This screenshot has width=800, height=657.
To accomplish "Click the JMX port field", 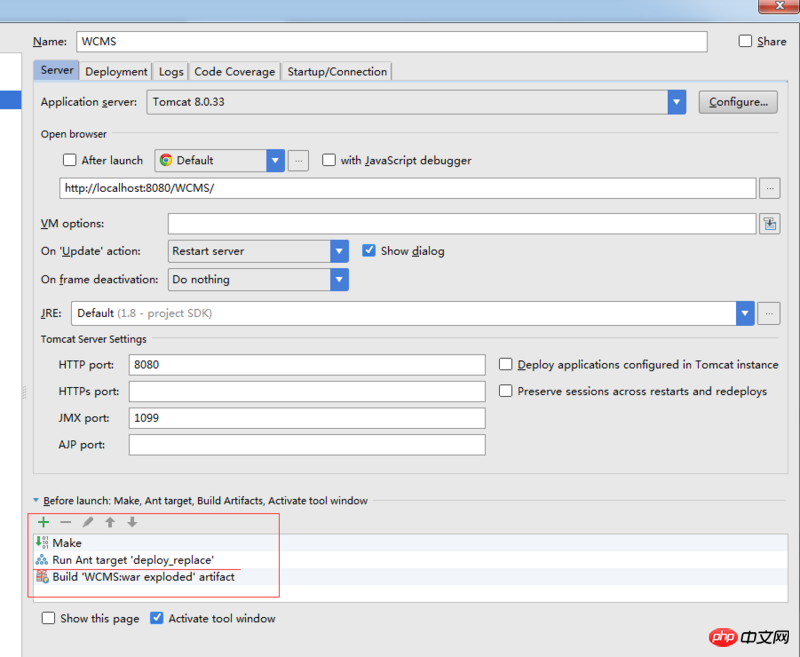I will pyautogui.click(x=307, y=418).
